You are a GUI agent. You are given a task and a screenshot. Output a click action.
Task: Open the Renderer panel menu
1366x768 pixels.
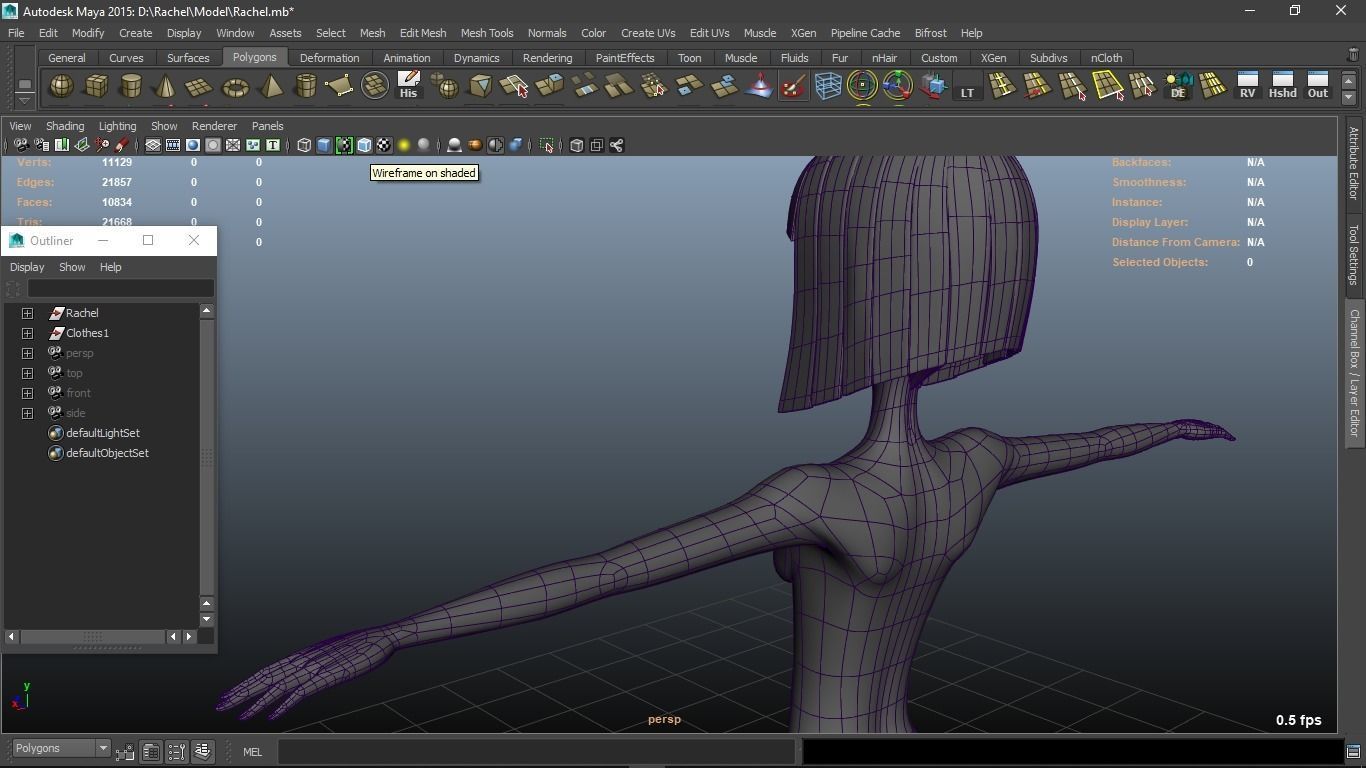tap(214, 126)
